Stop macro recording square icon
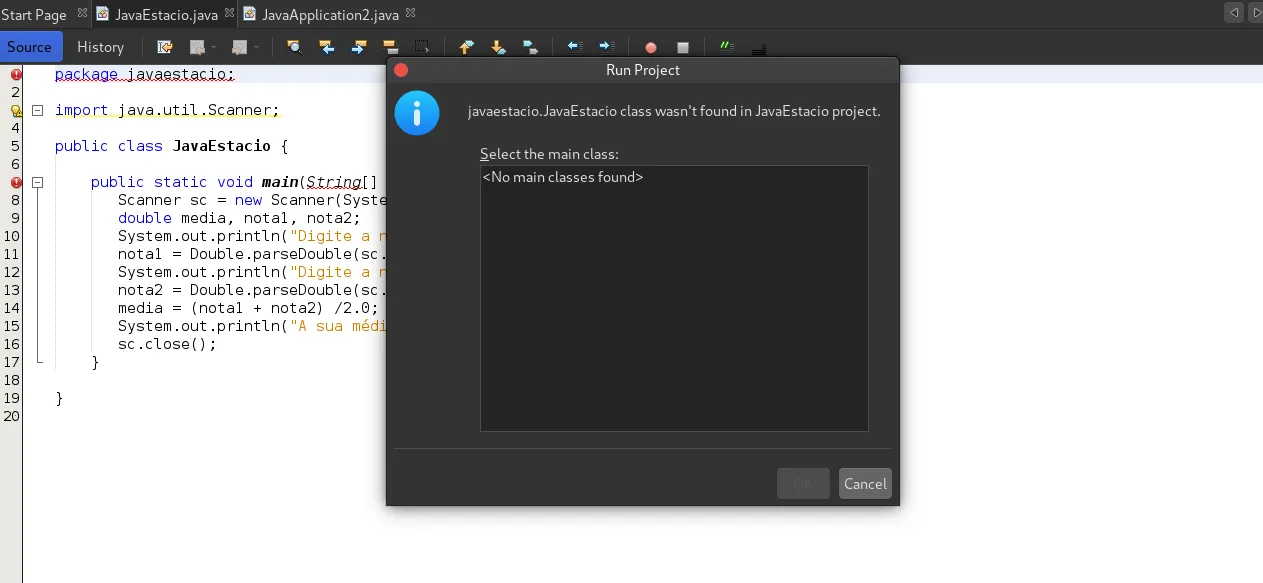This screenshot has width=1263, height=583. [683, 48]
